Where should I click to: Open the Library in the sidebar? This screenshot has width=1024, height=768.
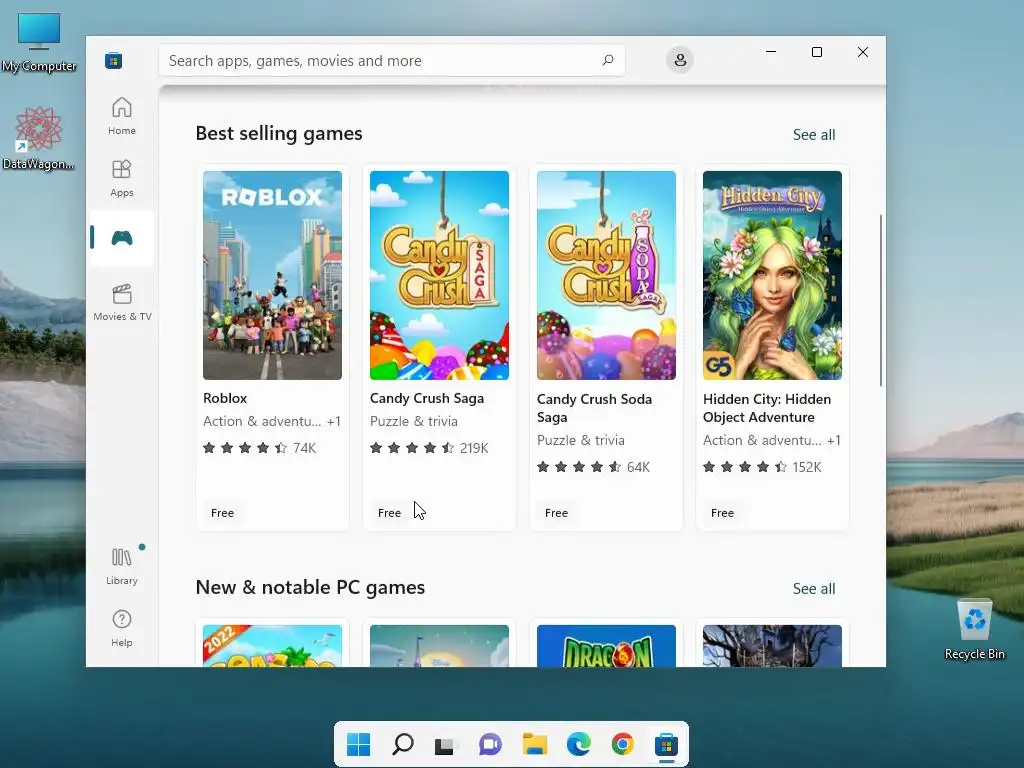click(x=121, y=566)
